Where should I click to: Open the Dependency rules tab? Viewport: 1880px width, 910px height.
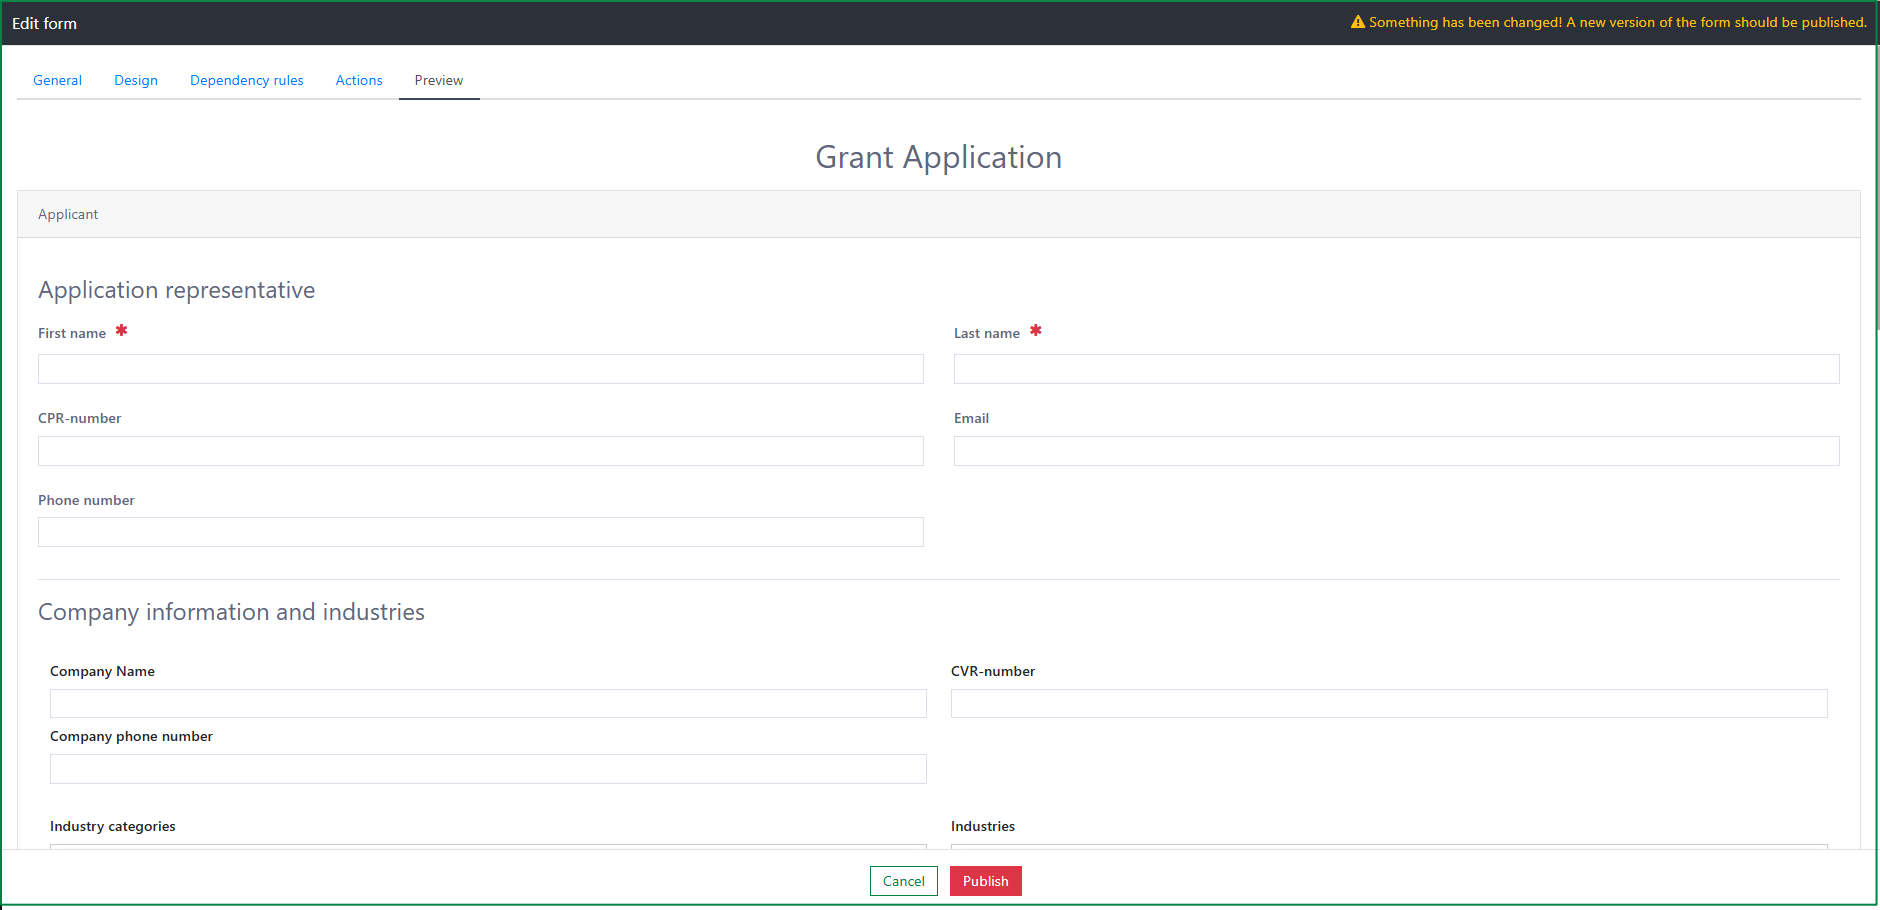click(247, 80)
